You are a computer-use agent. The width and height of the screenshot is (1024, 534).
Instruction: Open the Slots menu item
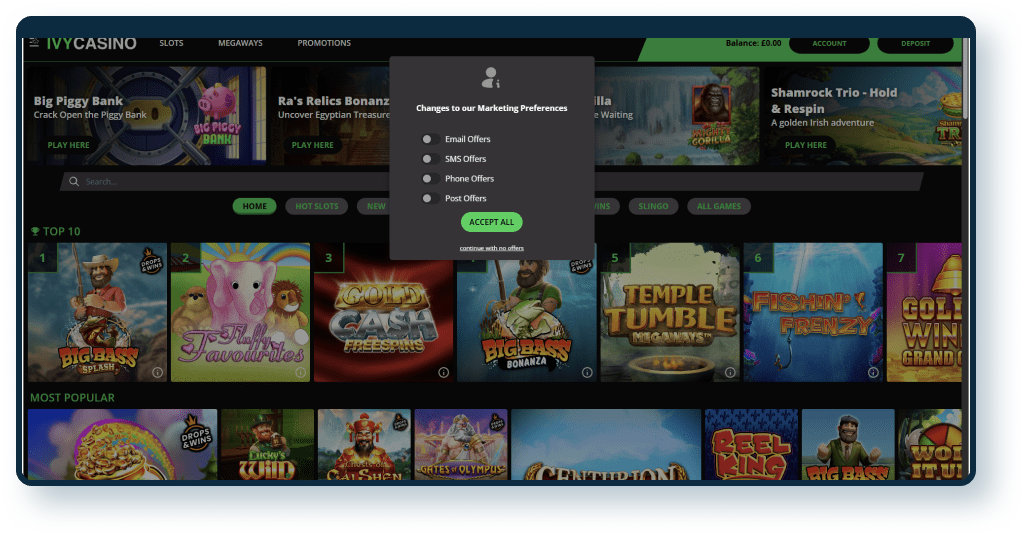tap(171, 44)
